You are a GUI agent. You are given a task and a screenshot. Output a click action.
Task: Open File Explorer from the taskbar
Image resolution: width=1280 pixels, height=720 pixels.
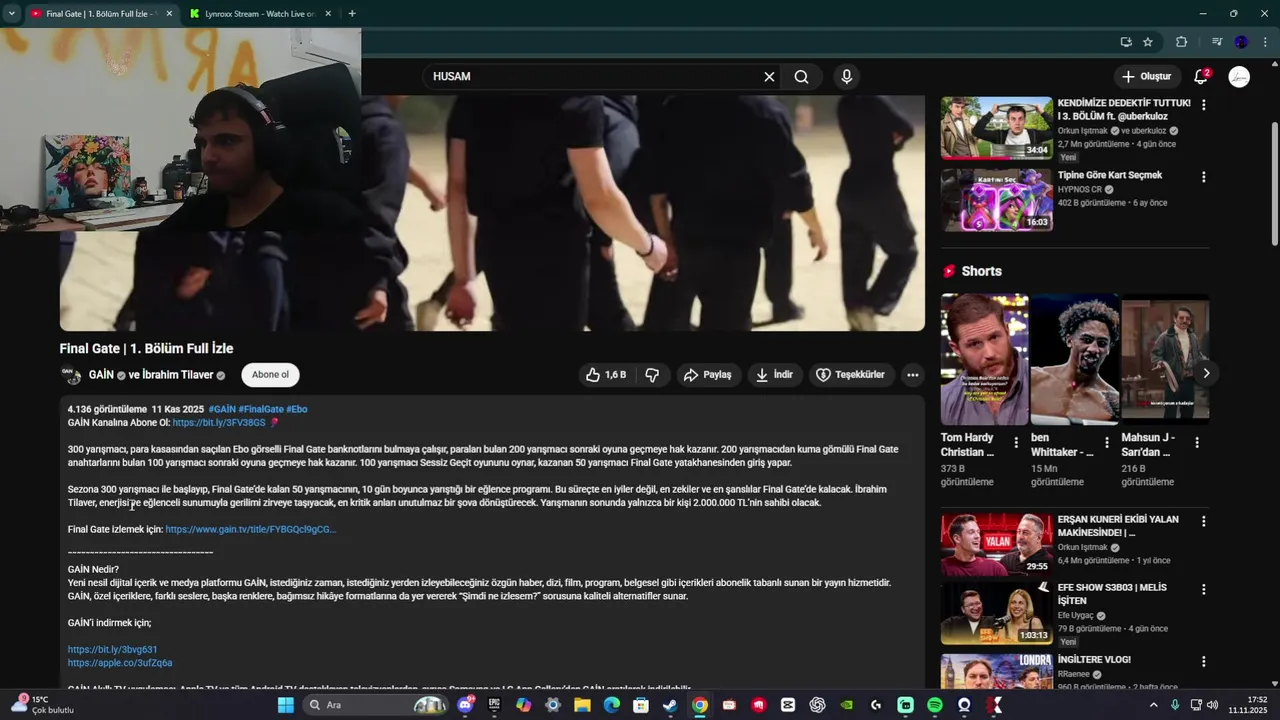(x=582, y=705)
